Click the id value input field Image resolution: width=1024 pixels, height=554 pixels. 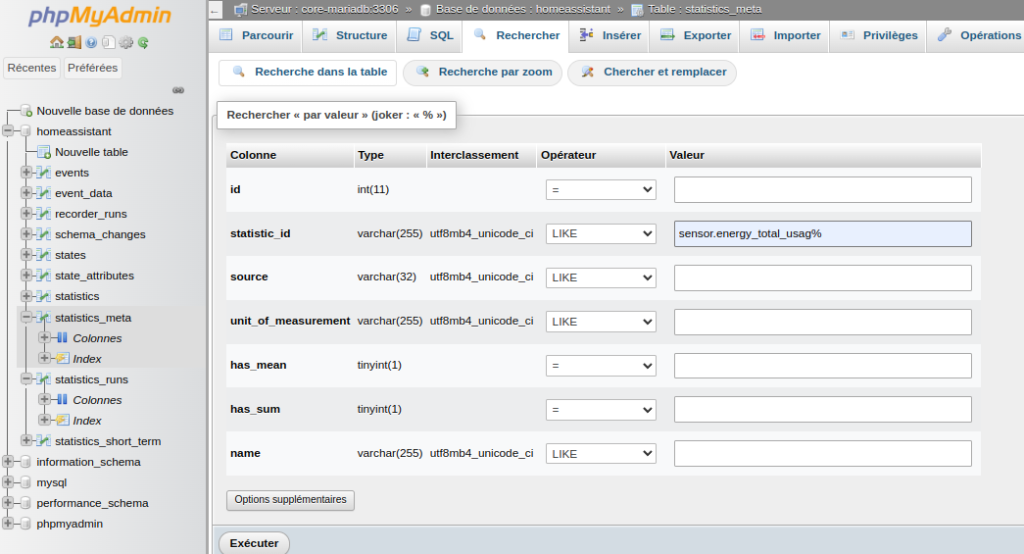coord(822,189)
